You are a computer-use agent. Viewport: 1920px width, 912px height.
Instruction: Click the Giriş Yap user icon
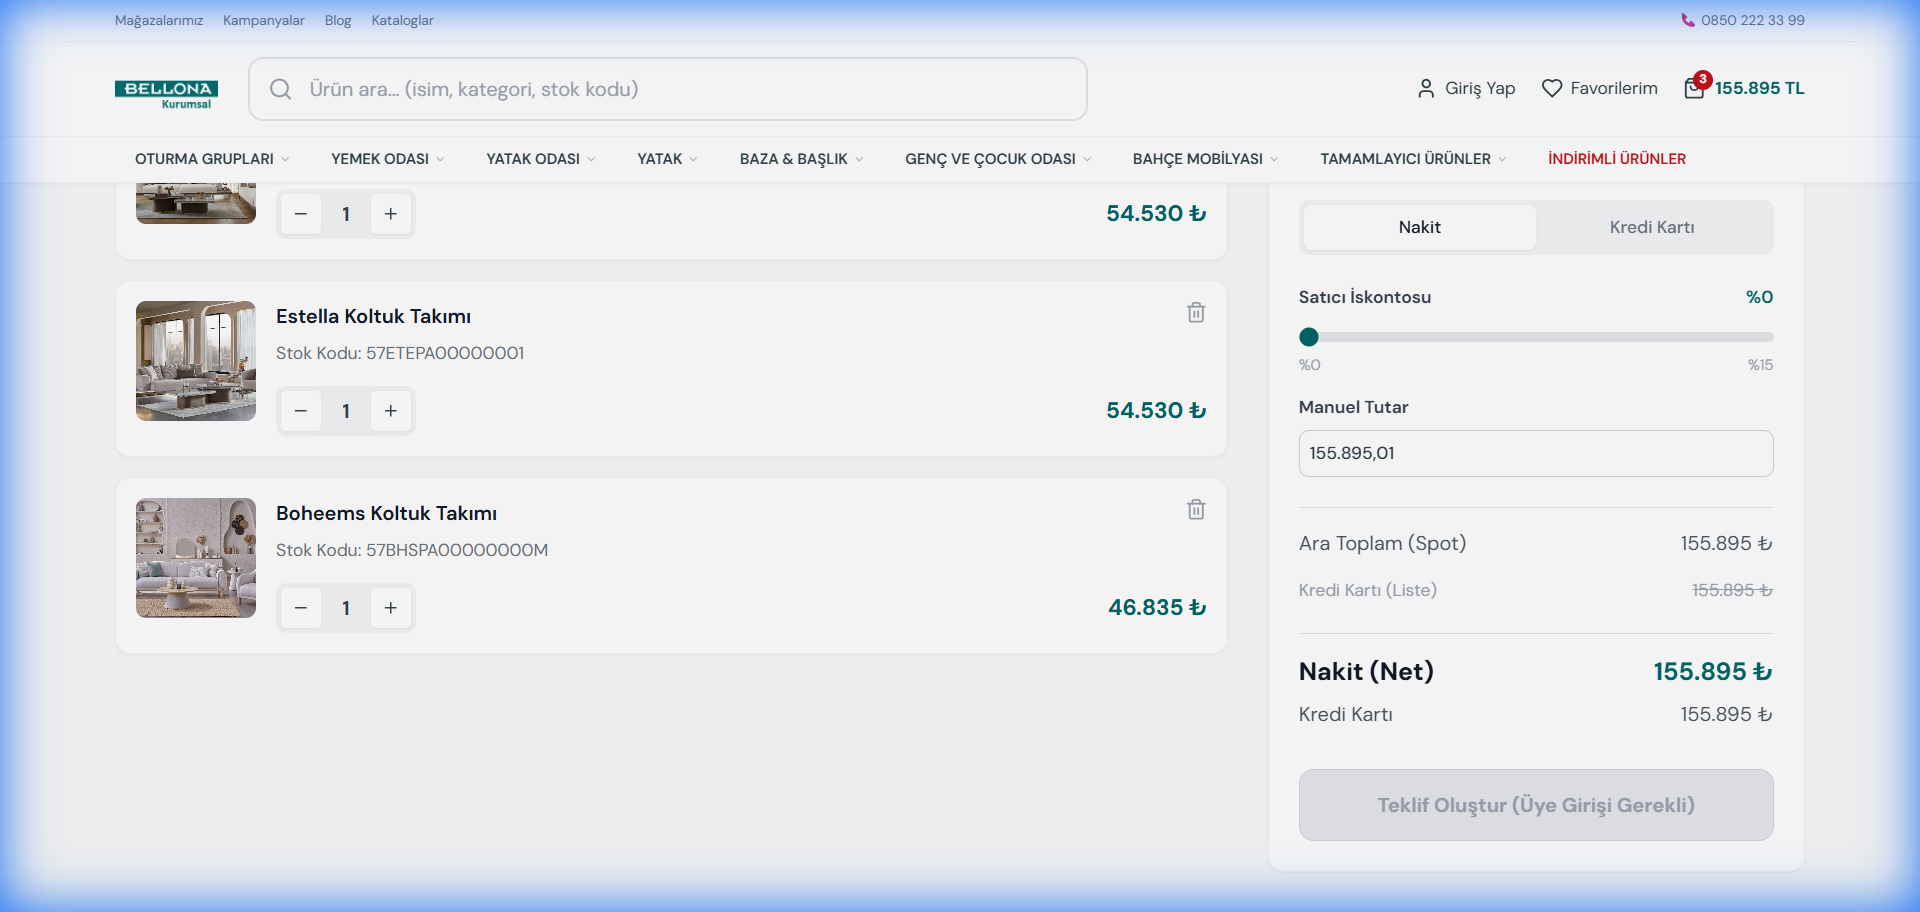1426,88
